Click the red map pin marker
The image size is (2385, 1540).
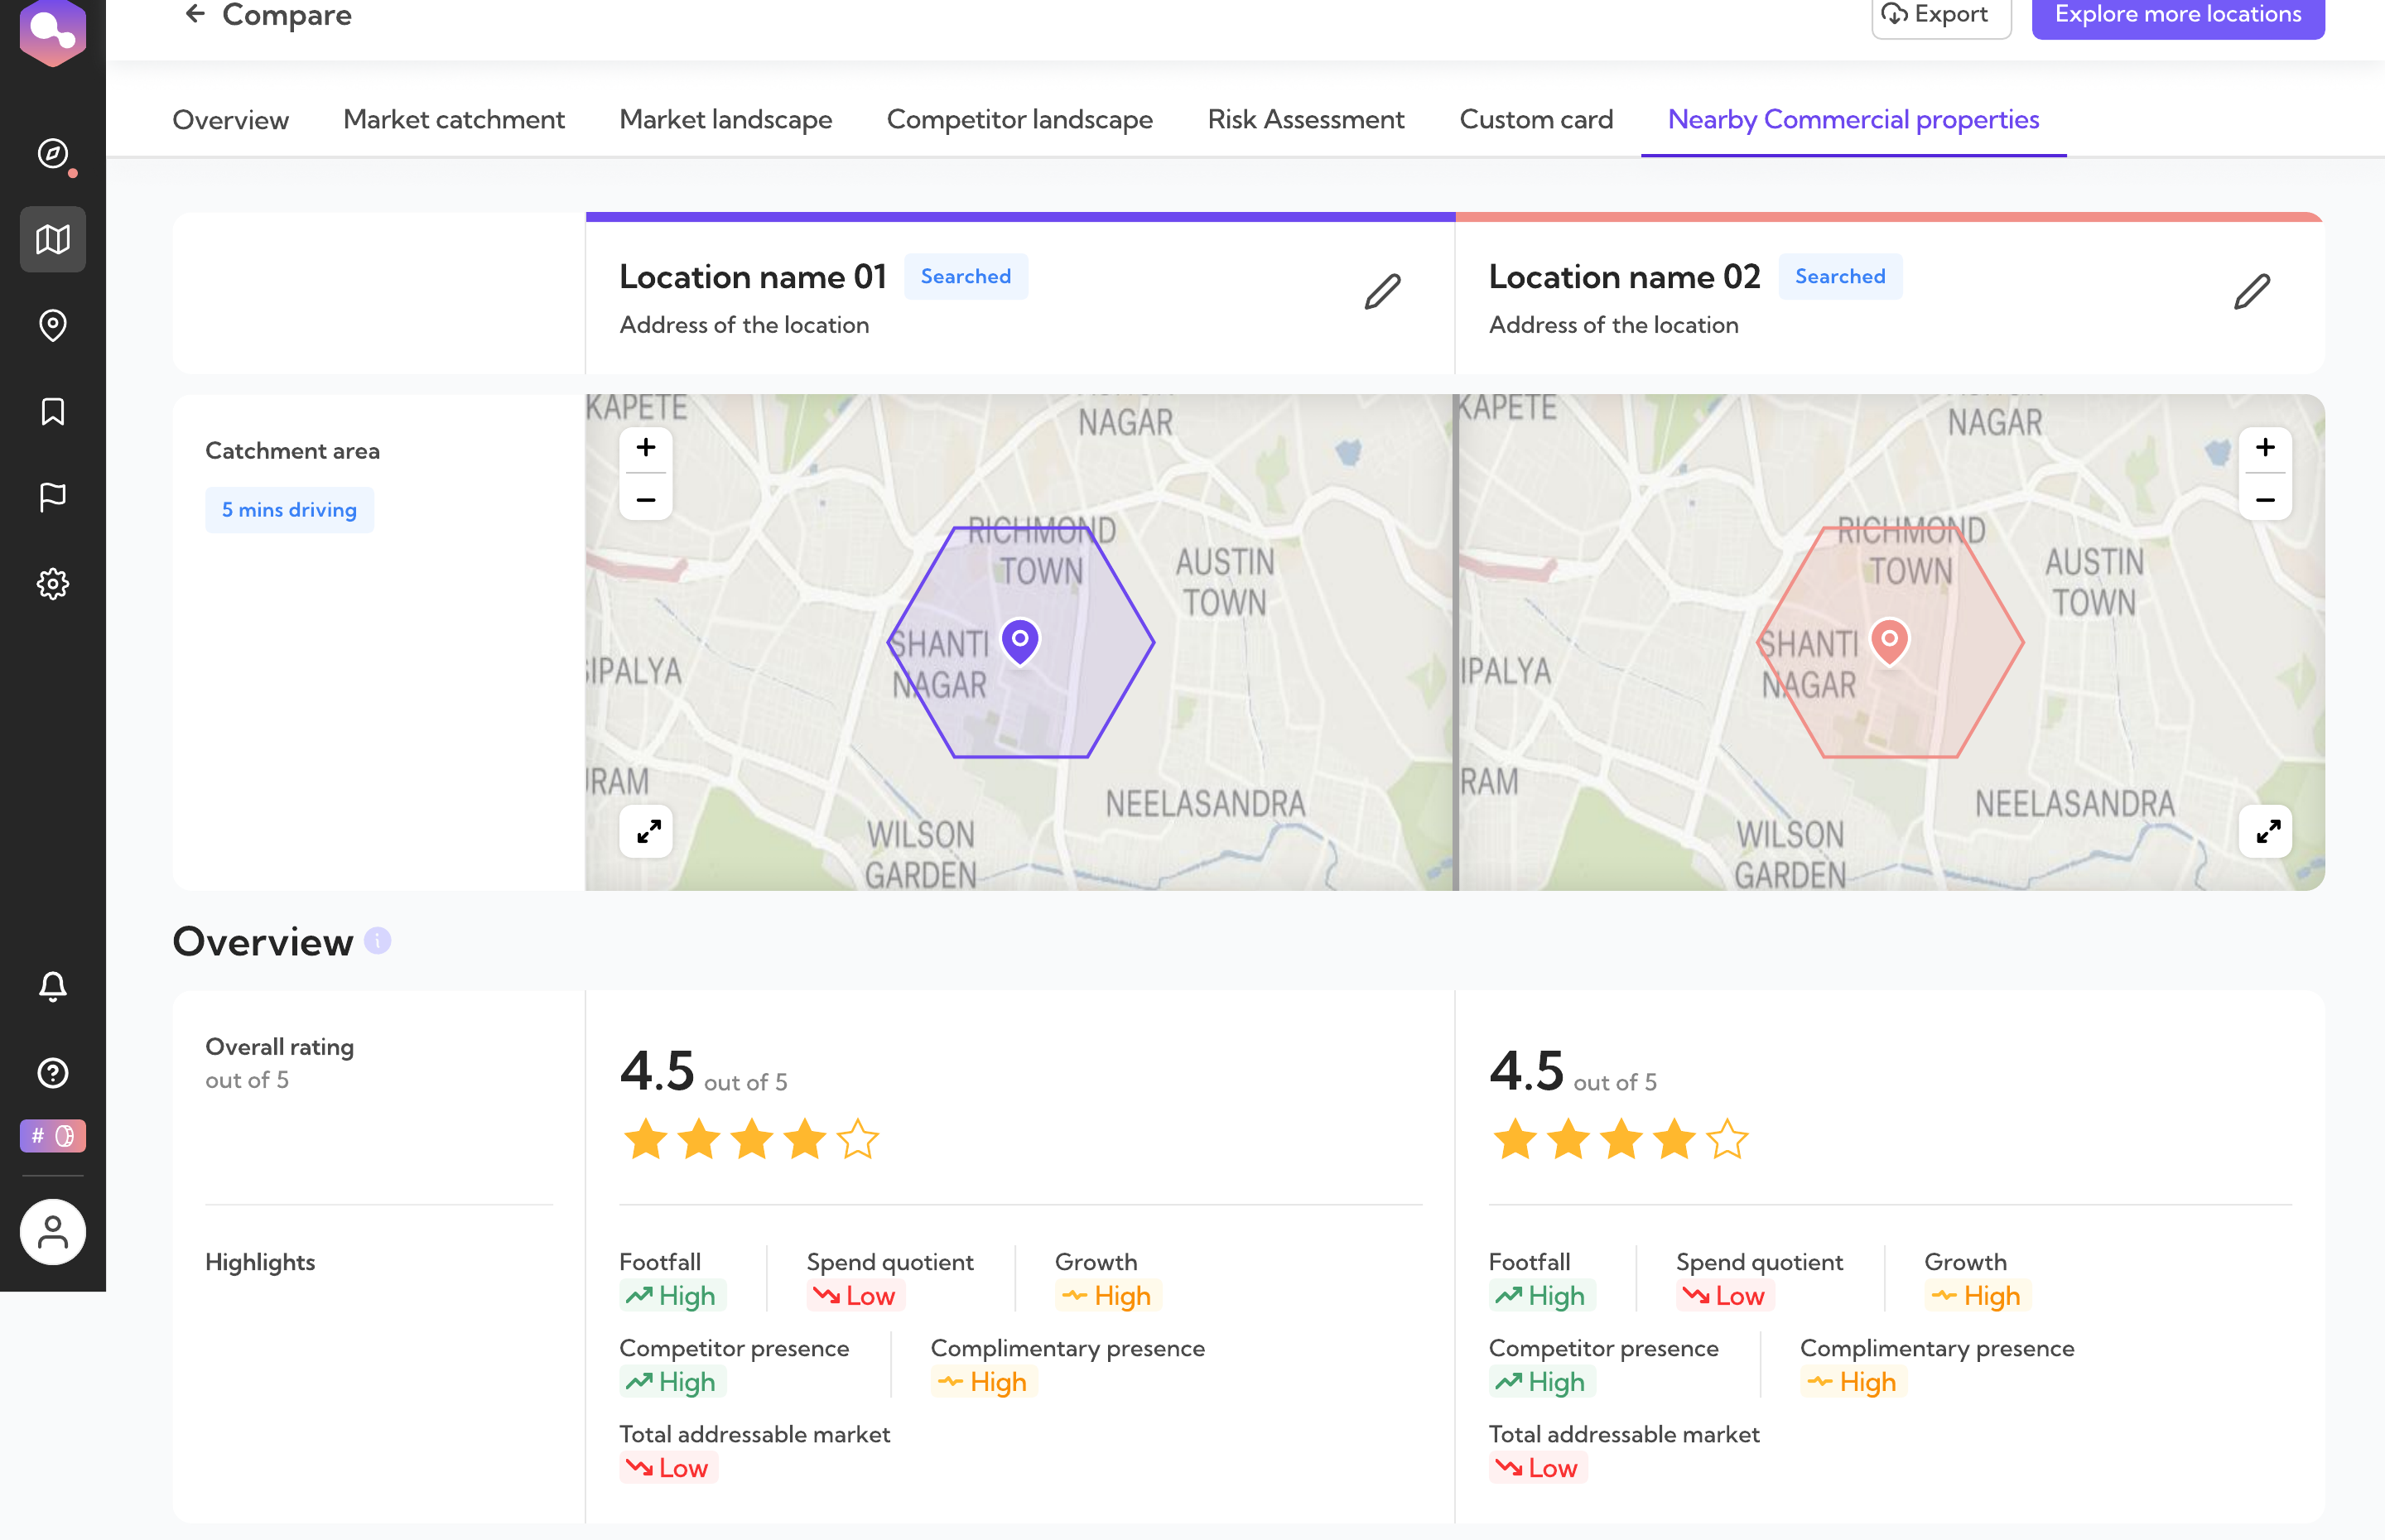coord(1889,641)
